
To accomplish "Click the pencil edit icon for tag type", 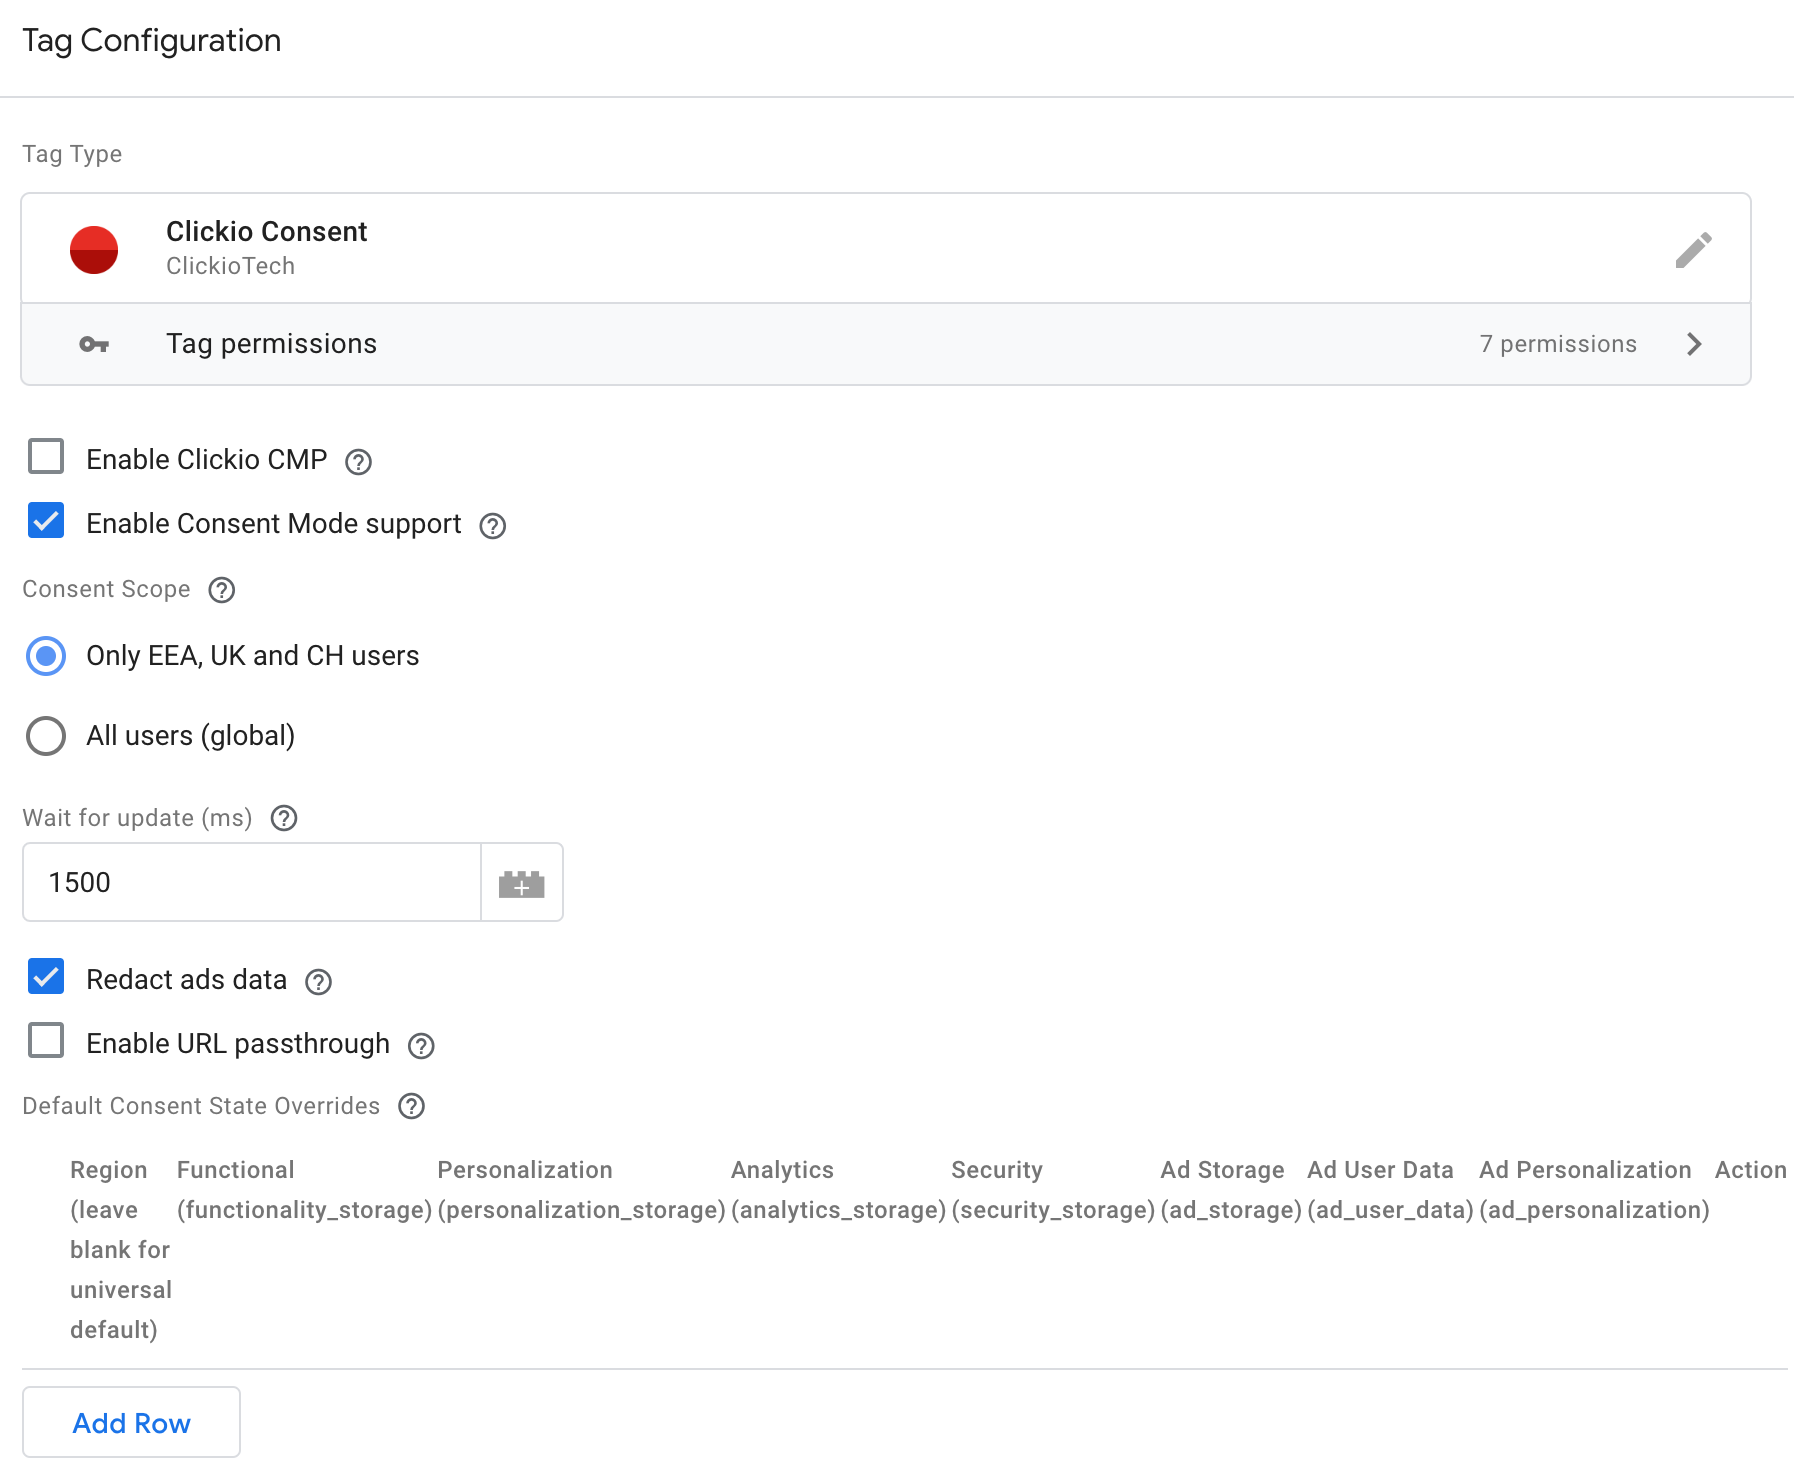I will [1694, 250].
